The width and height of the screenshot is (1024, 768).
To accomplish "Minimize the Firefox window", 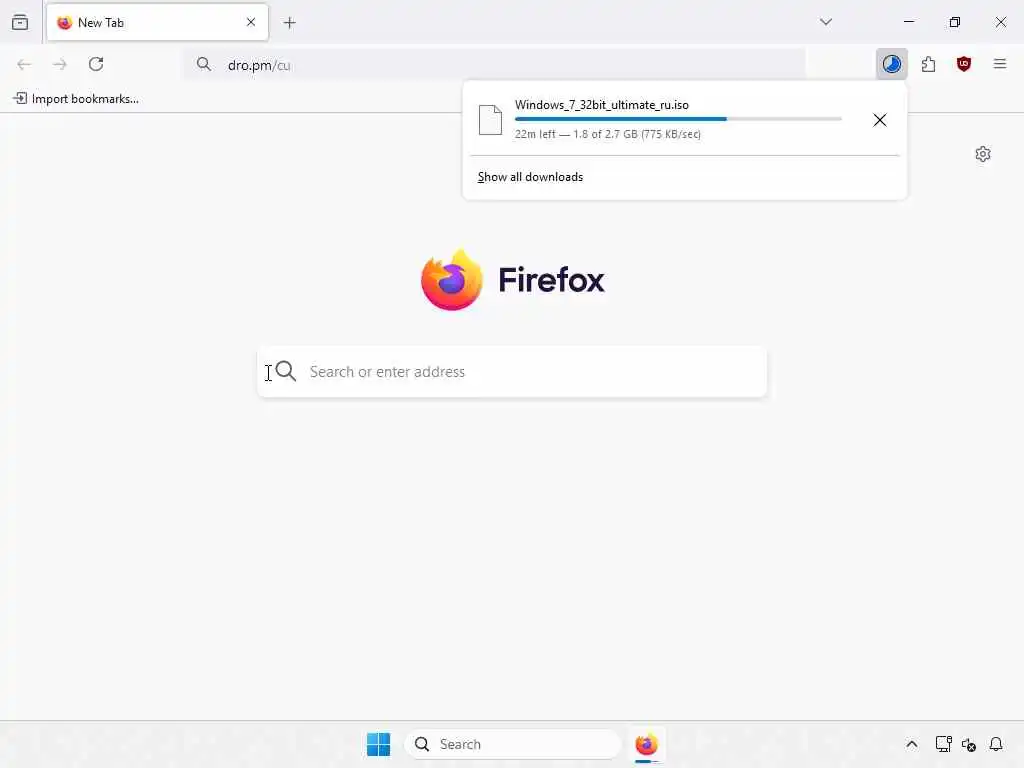I will 908,22.
